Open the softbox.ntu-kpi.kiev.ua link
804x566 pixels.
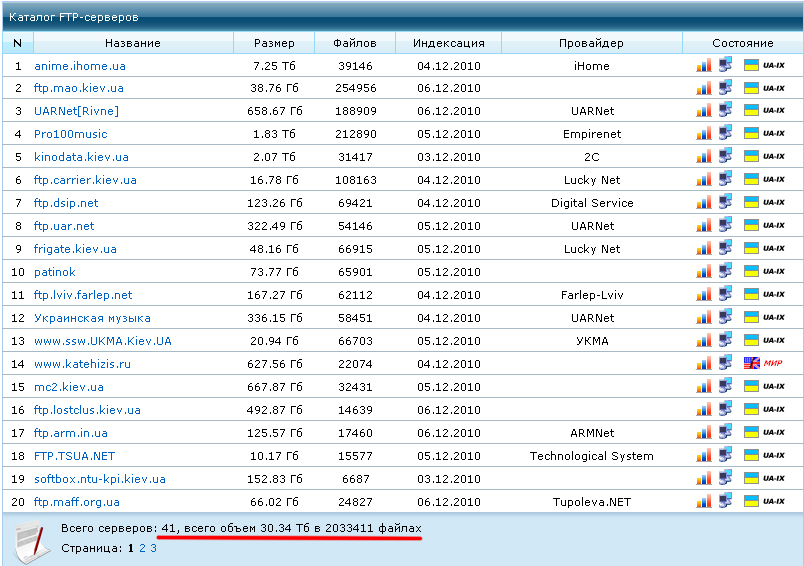pyautogui.click(x=100, y=479)
